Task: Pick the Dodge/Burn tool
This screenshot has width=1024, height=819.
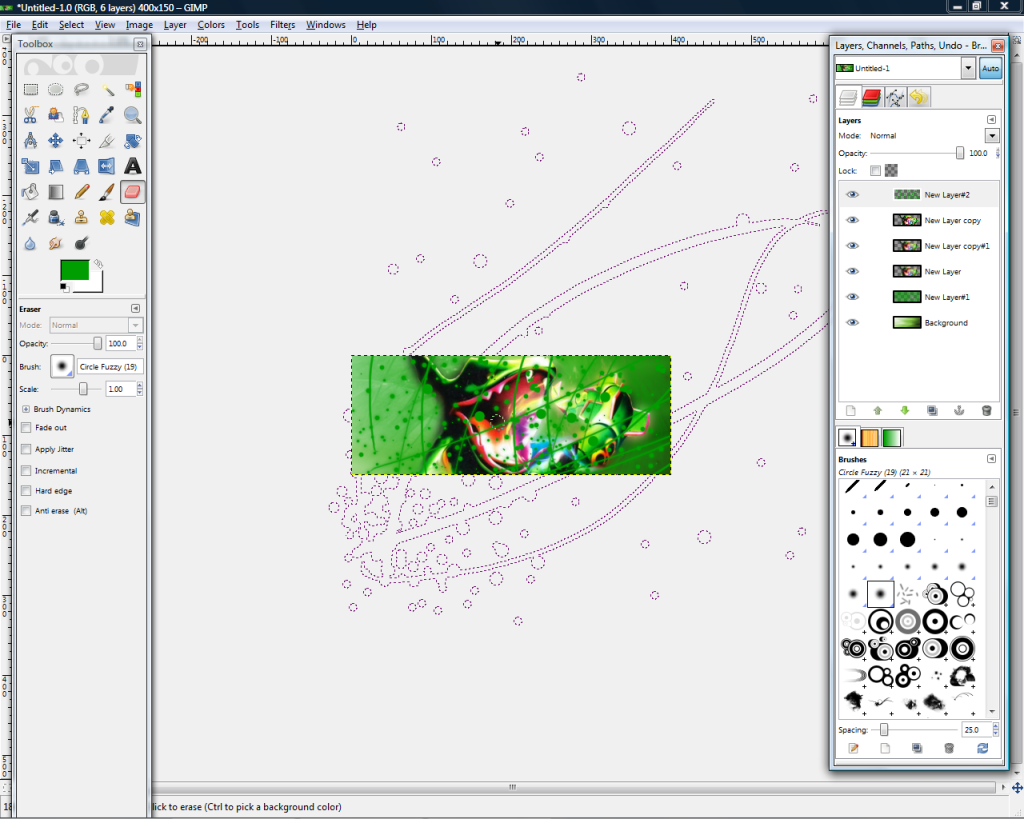Action: 81,243
